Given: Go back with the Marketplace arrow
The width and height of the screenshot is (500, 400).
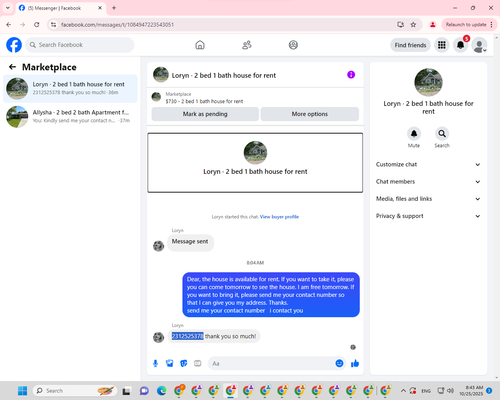Looking at the screenshot, I should (12, 67).
